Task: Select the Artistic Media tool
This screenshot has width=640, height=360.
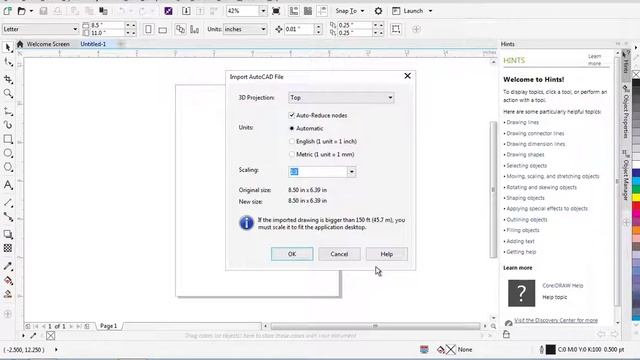Action: [8, 125]
